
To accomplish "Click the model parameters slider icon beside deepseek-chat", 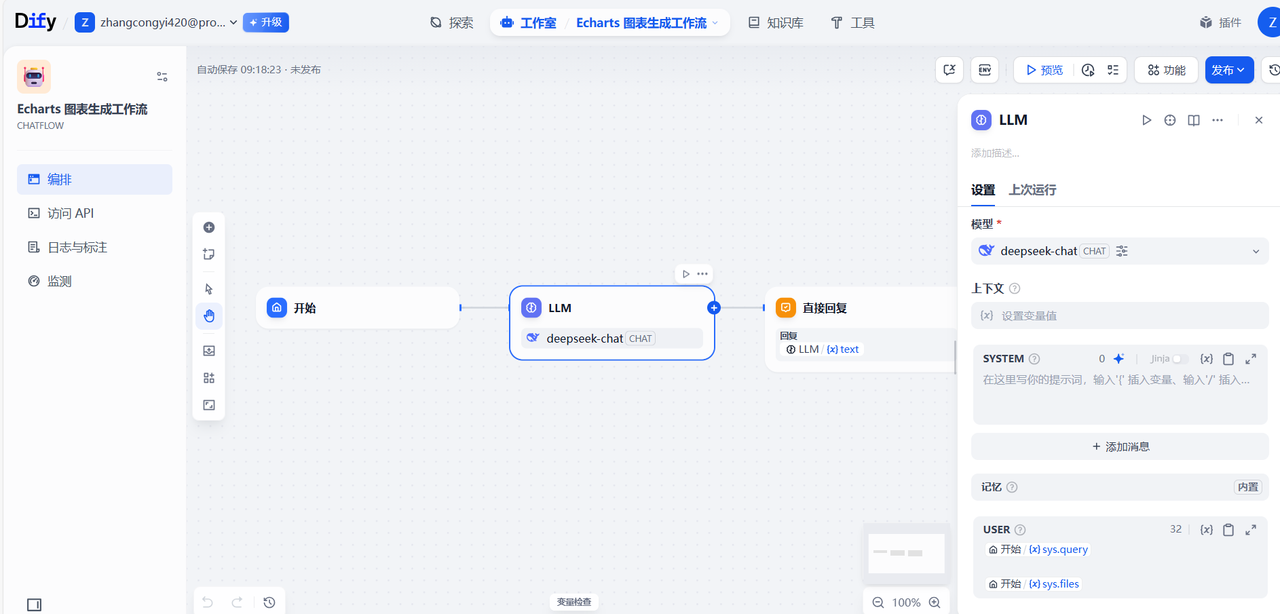I will coord(1122,251).
